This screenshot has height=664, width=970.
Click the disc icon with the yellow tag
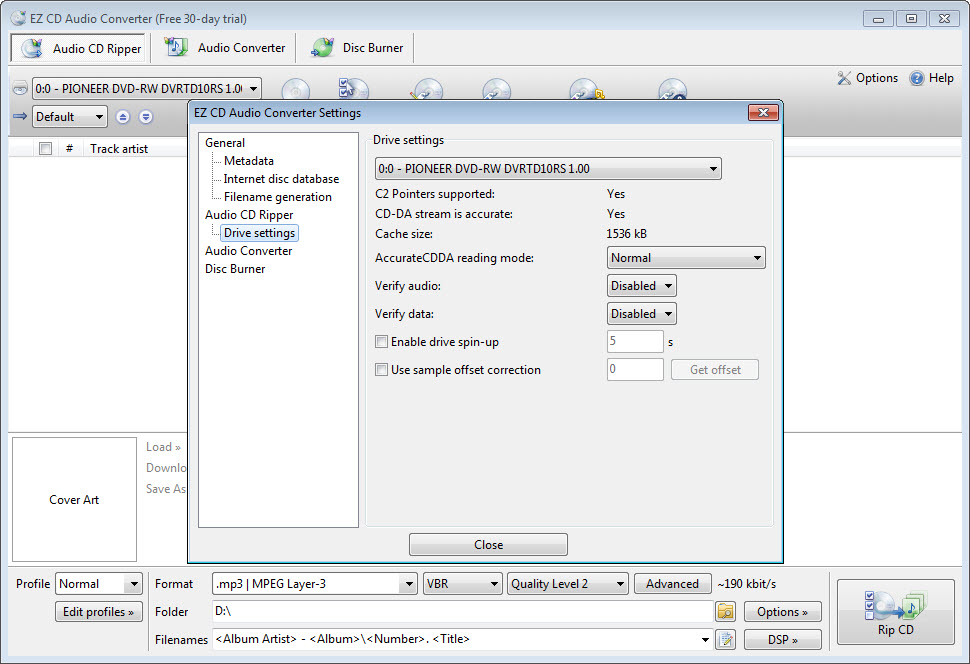[x=586, y=89]
